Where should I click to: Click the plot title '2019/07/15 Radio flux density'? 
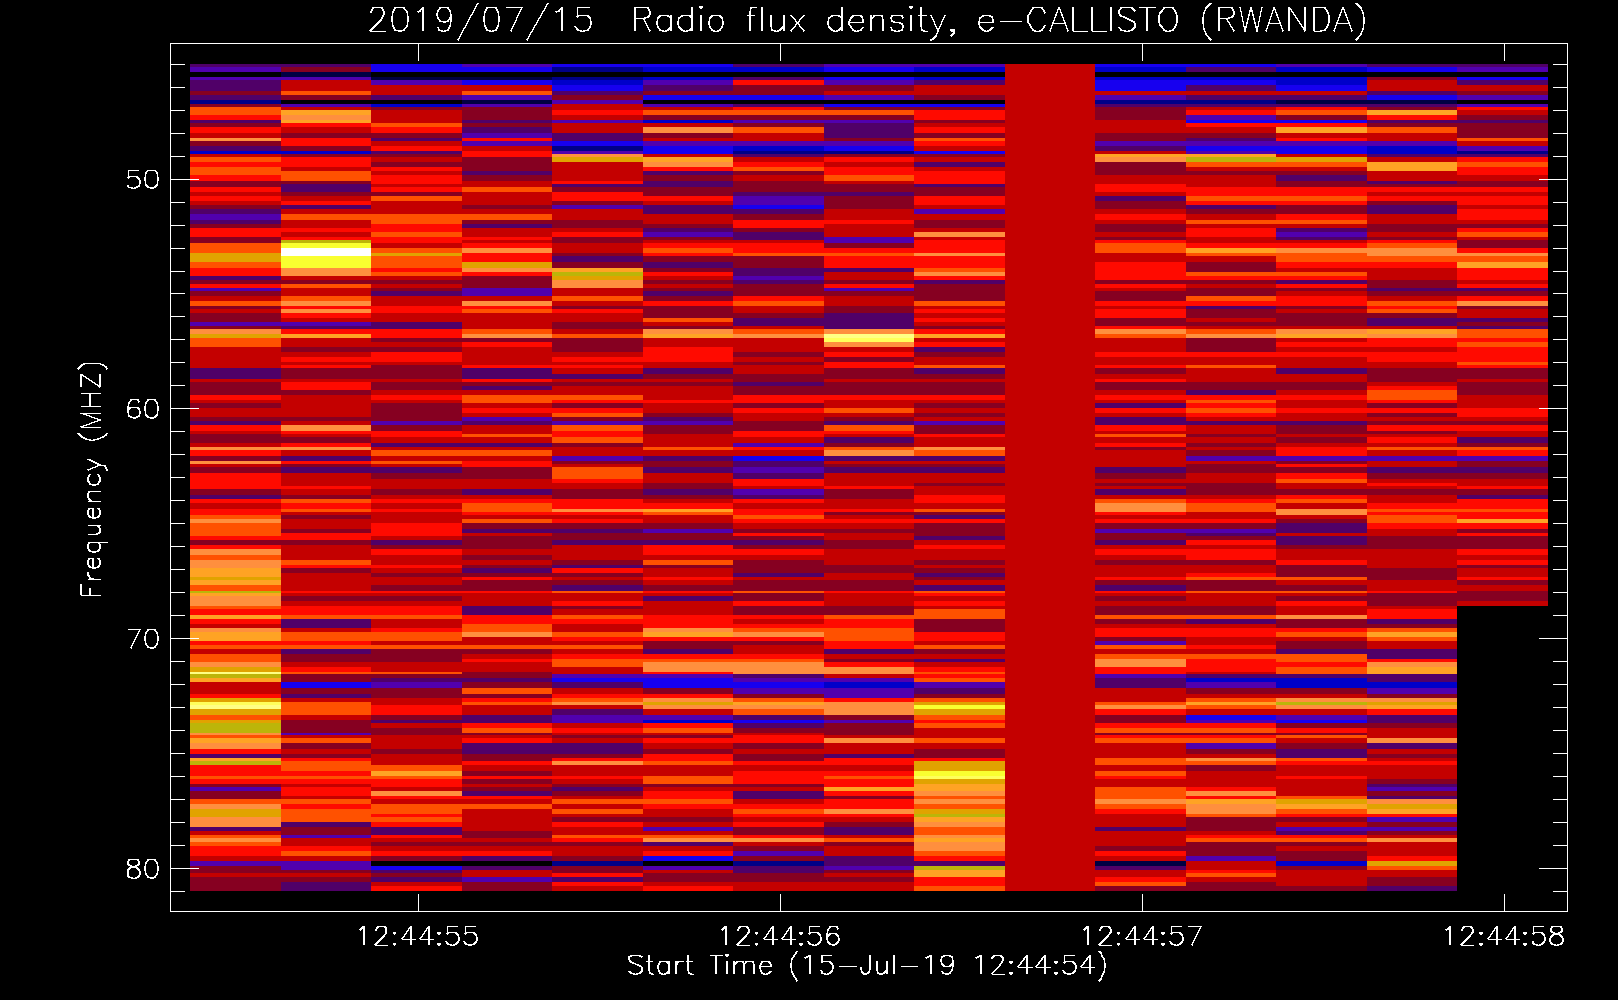(656, 20)
